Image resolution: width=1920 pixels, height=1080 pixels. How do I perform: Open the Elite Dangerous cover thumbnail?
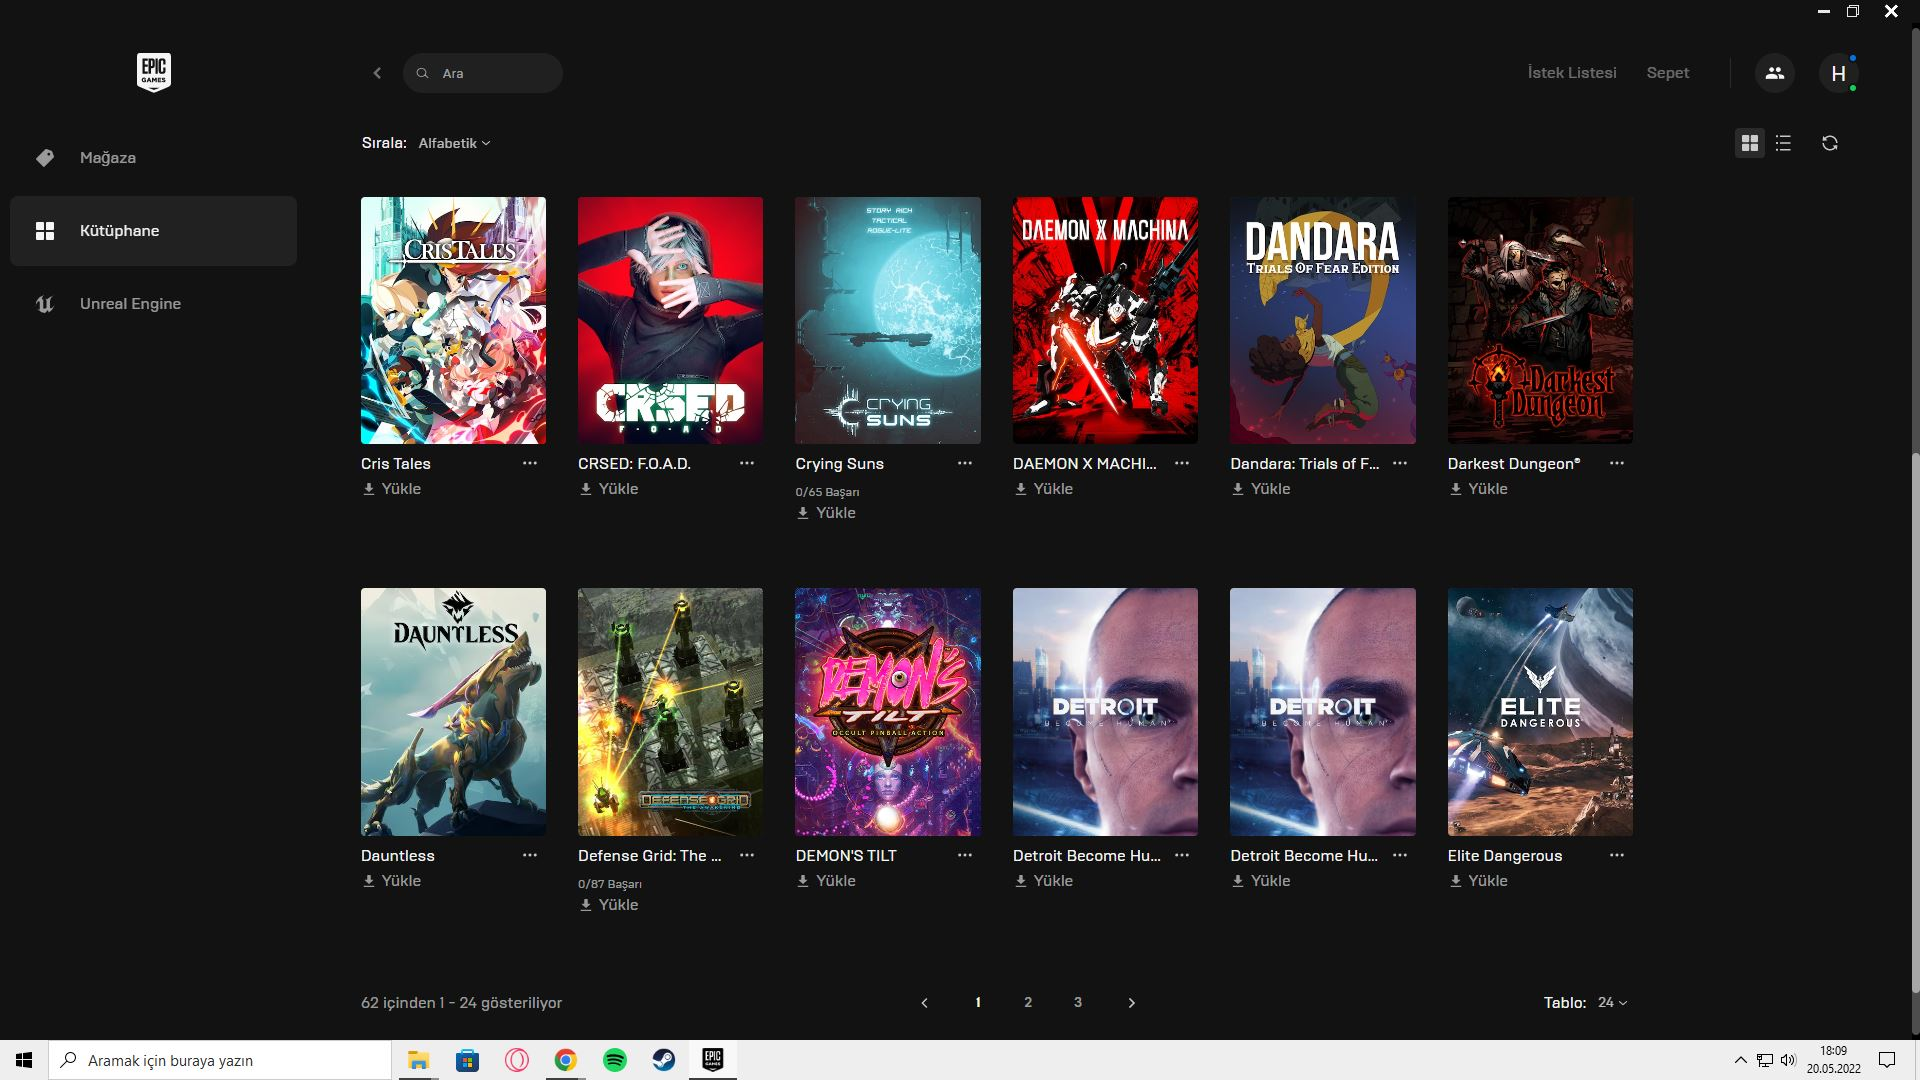(x=1540, y=712)
